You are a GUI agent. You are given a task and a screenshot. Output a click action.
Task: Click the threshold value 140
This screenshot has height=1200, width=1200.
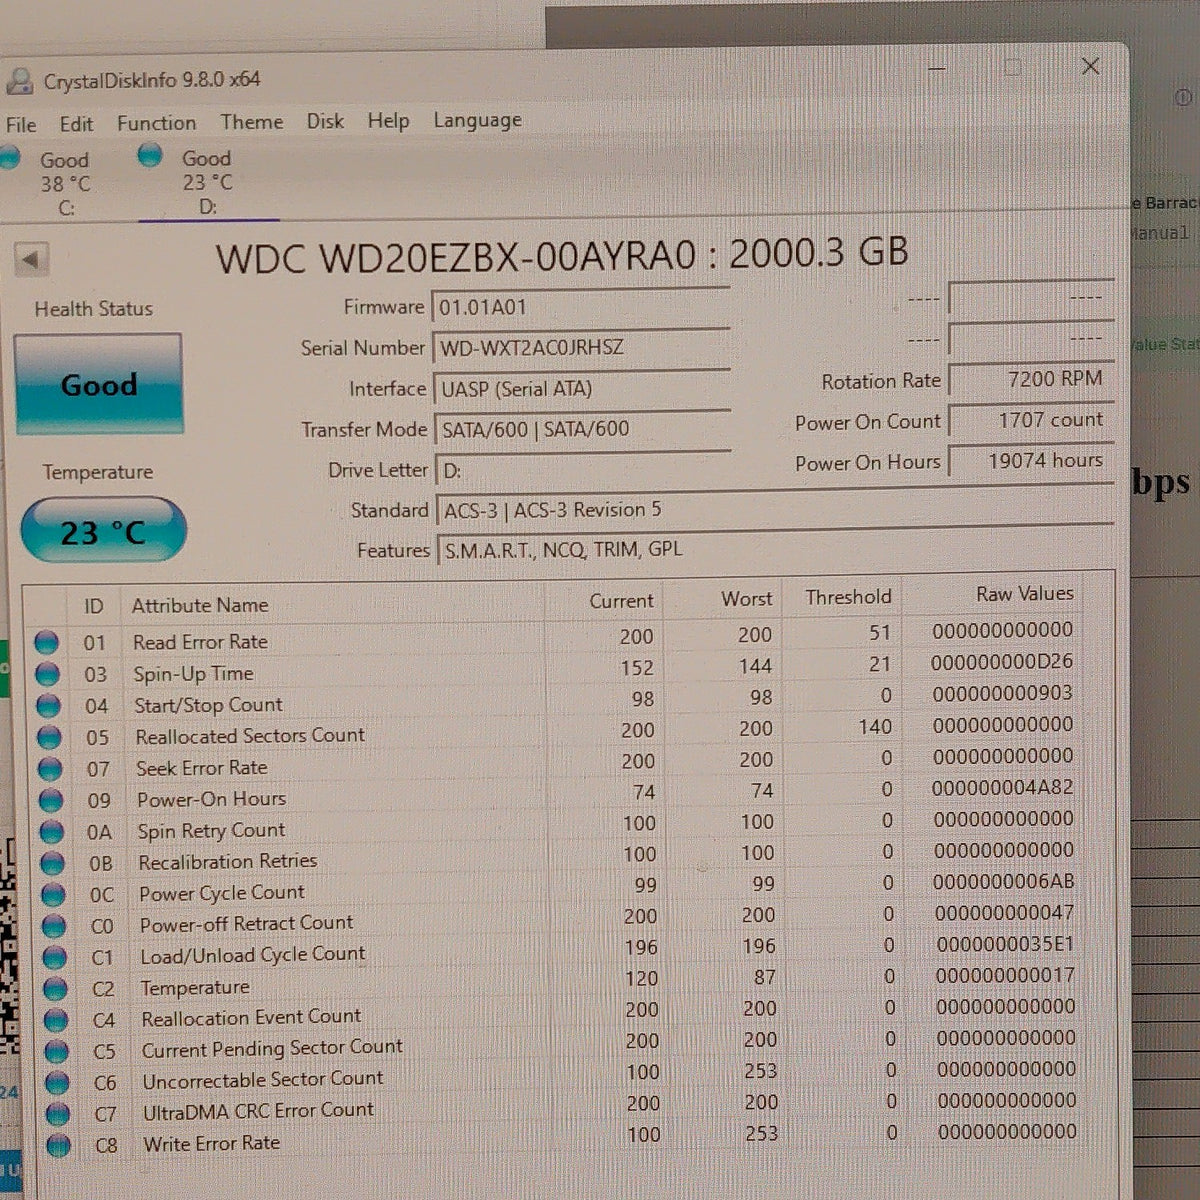875,727
